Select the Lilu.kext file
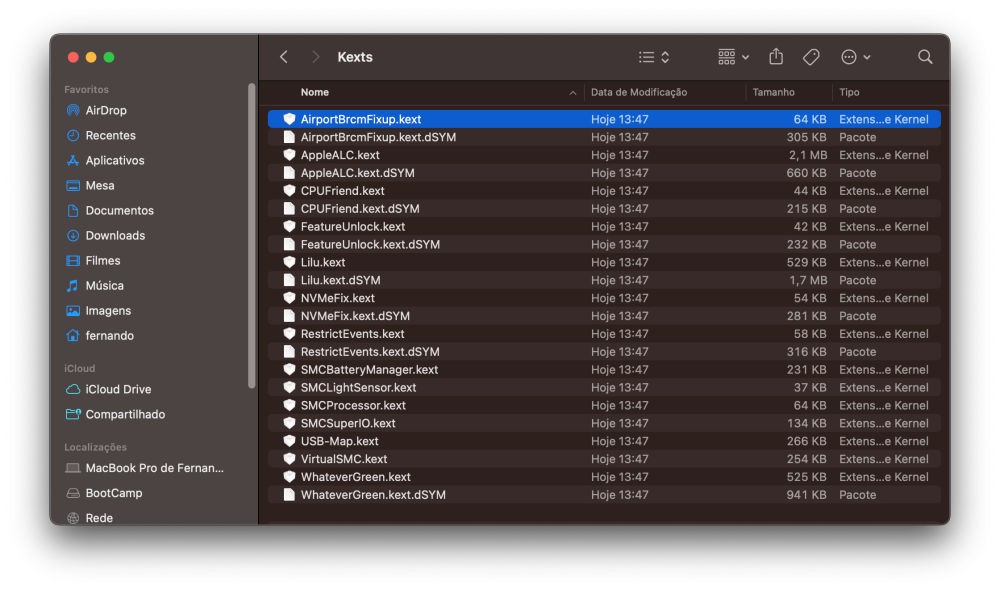This screenshot has height=591, width=1000. pos(604,262)
